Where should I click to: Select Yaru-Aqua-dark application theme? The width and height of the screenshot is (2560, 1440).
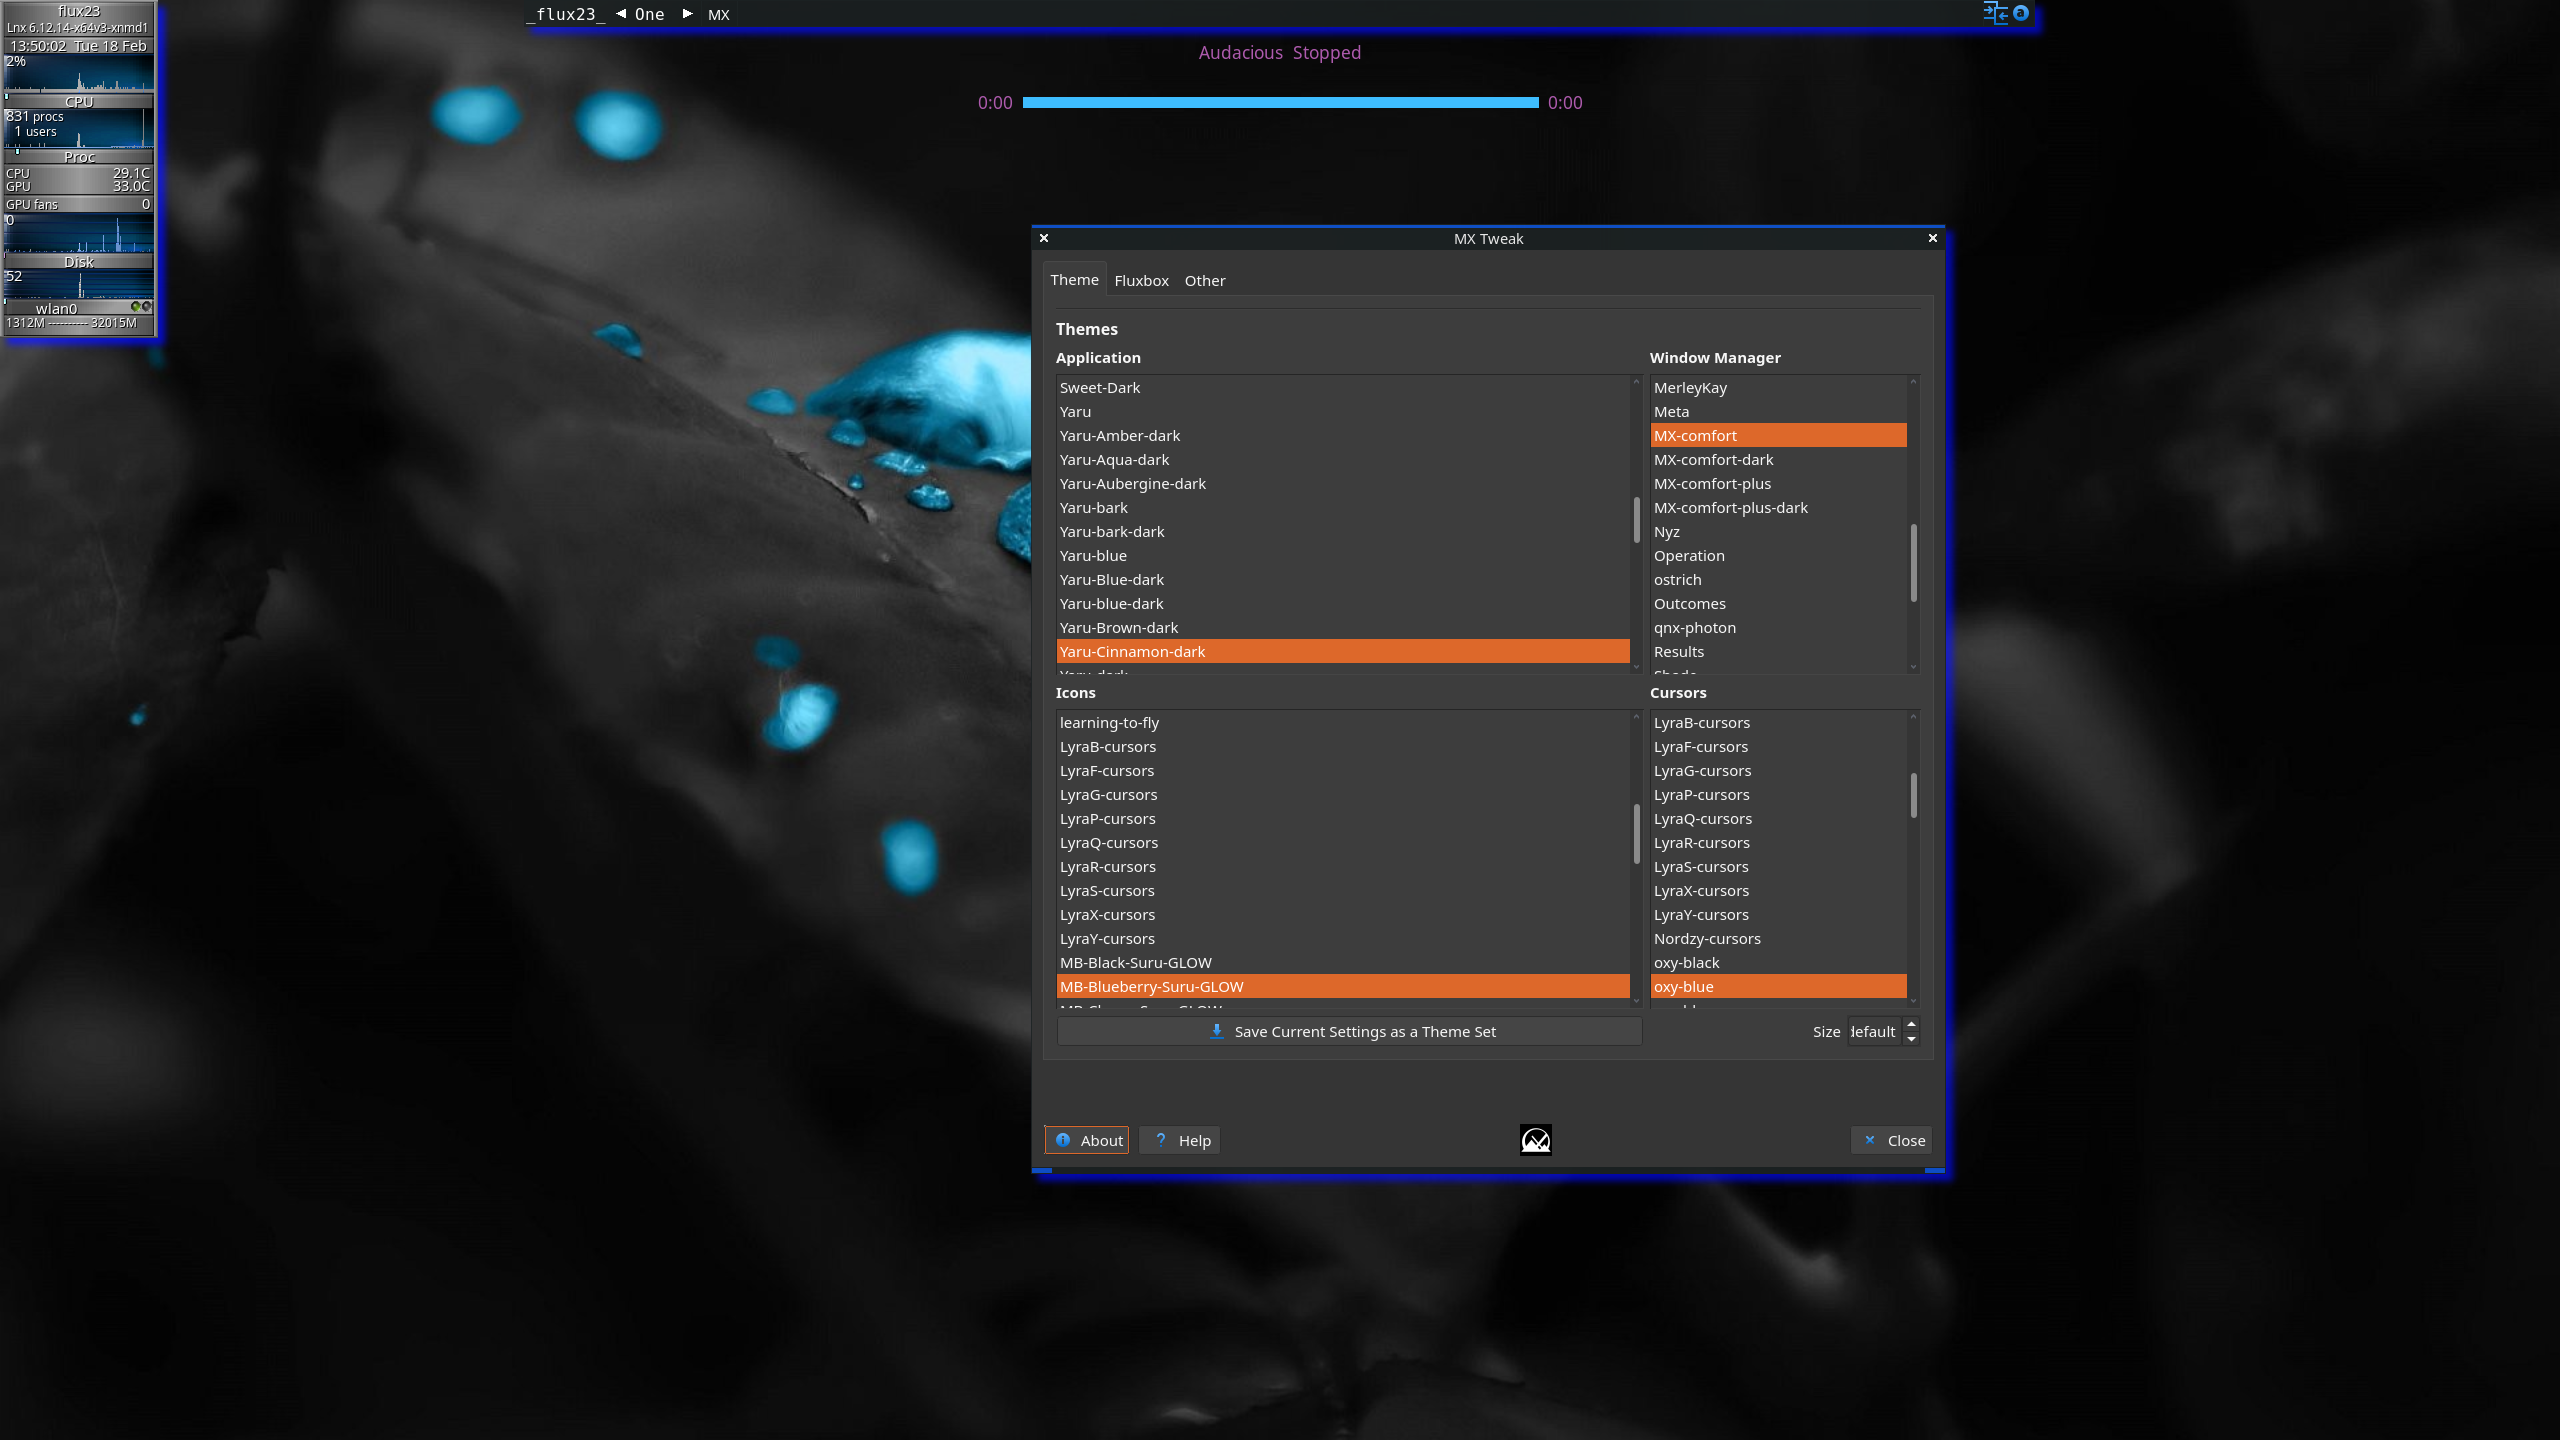pos(1114,460)
